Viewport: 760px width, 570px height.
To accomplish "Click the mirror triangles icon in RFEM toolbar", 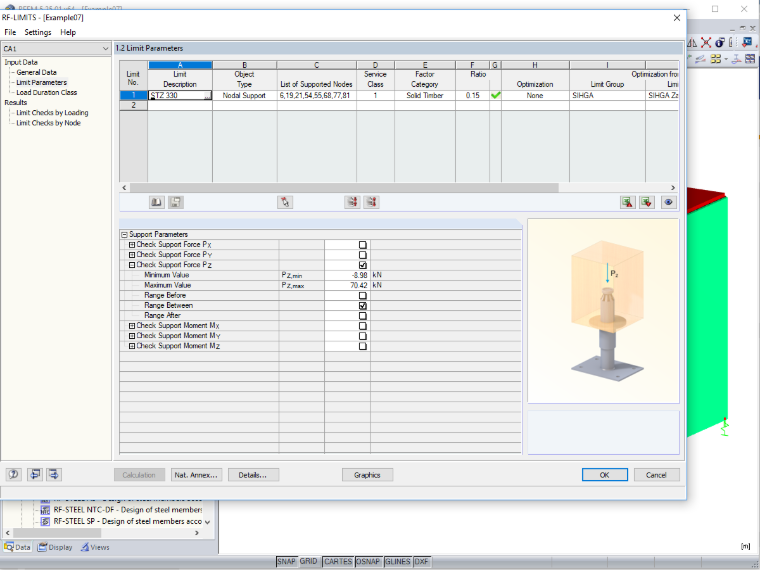I will [692, 43].
